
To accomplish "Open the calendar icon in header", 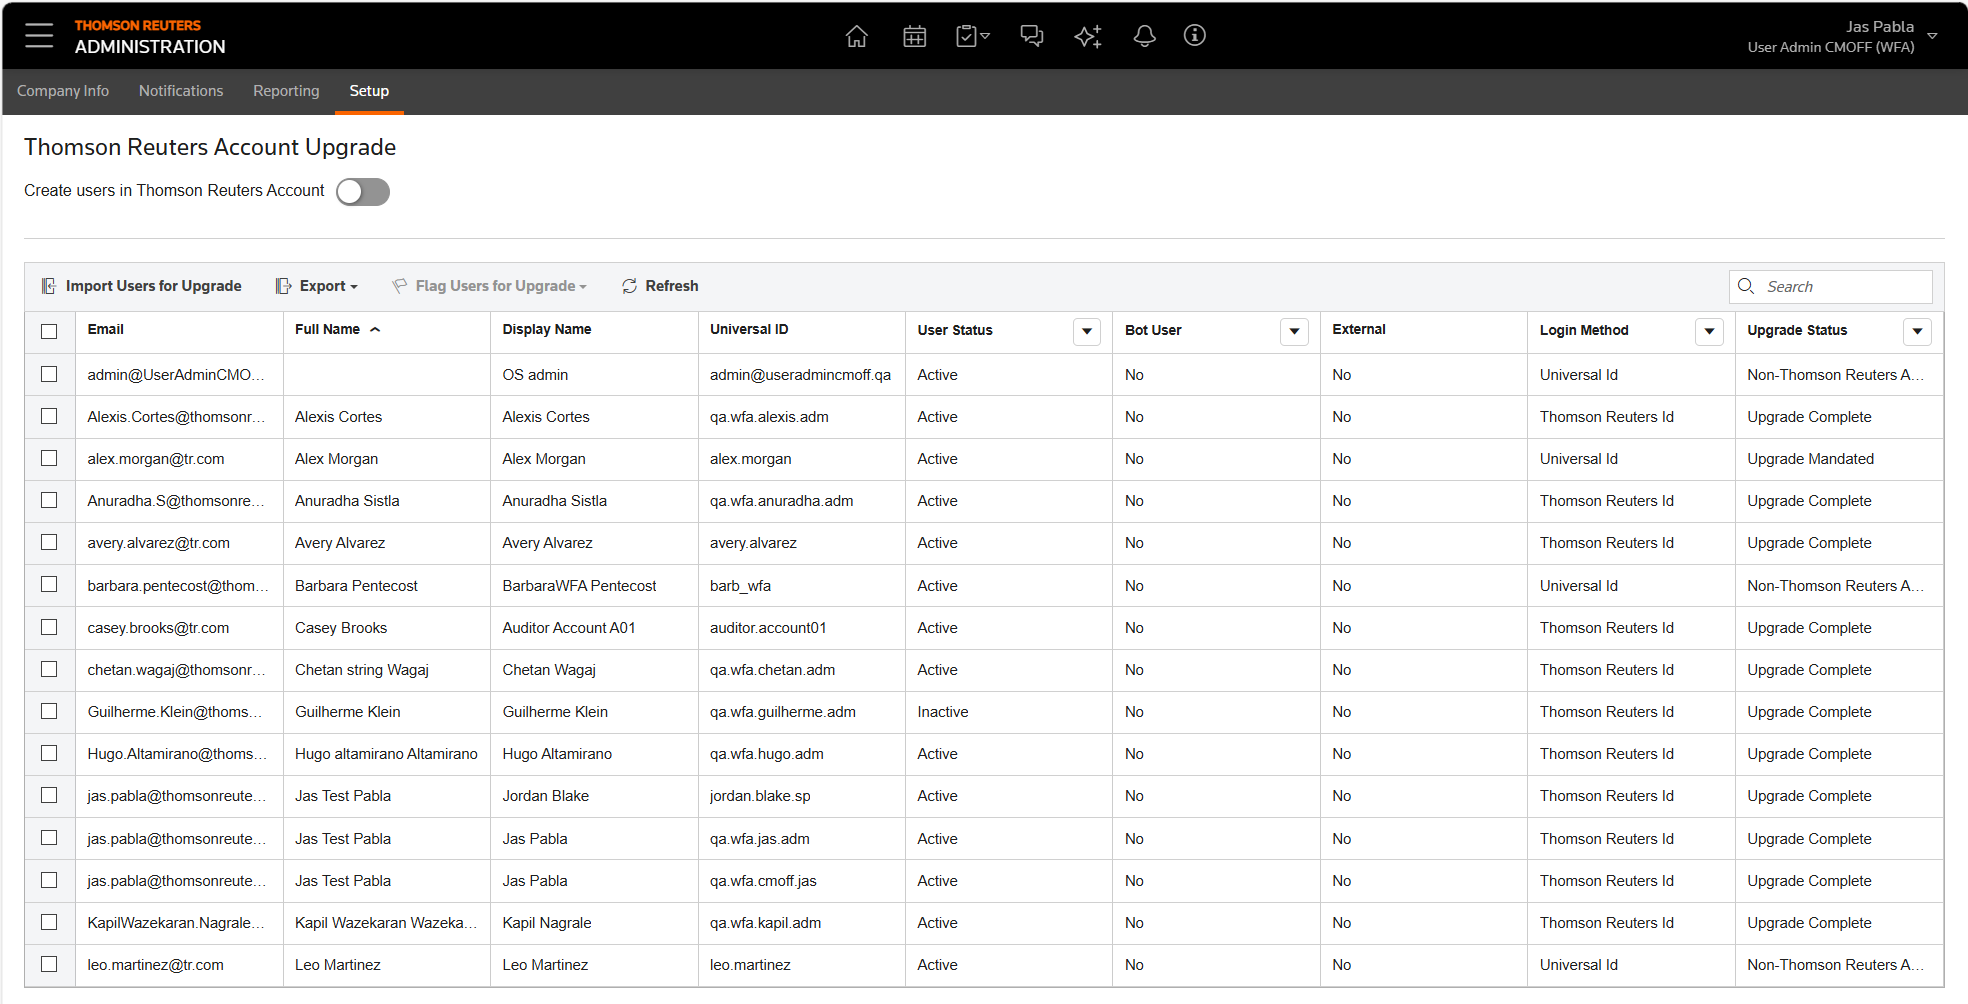I will (x=914, y=36).
